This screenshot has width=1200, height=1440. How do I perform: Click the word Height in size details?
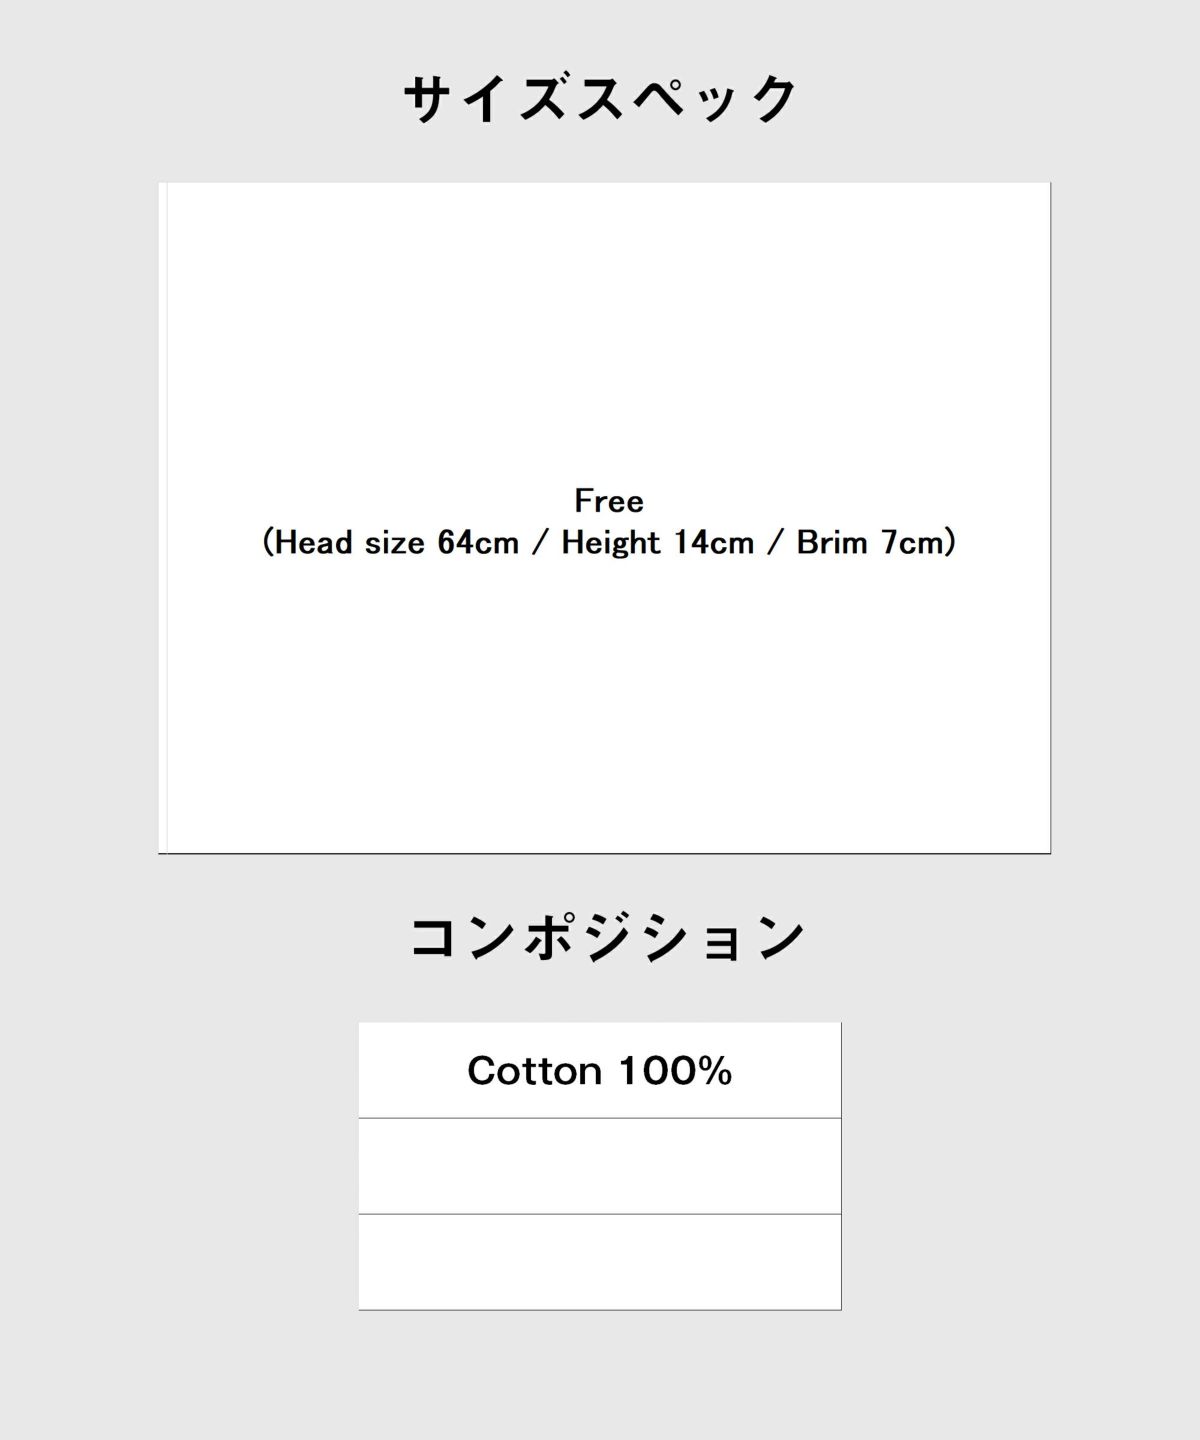coord(611,542)
